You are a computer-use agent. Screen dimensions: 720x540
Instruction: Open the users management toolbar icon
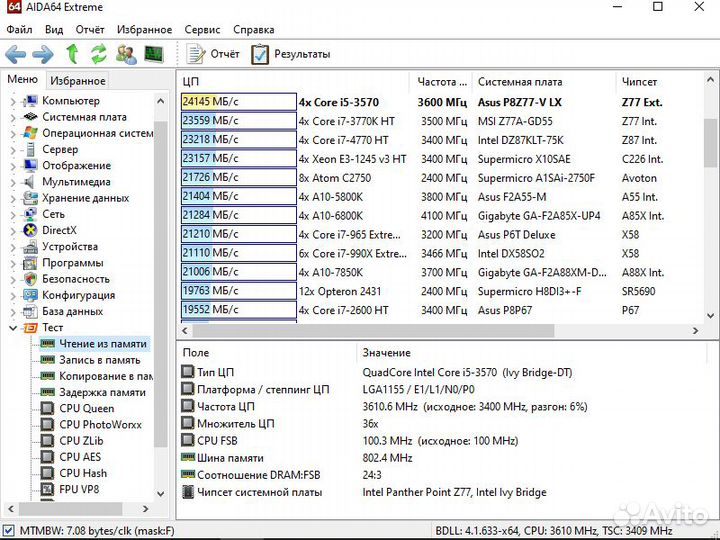(x=126, y=54)
